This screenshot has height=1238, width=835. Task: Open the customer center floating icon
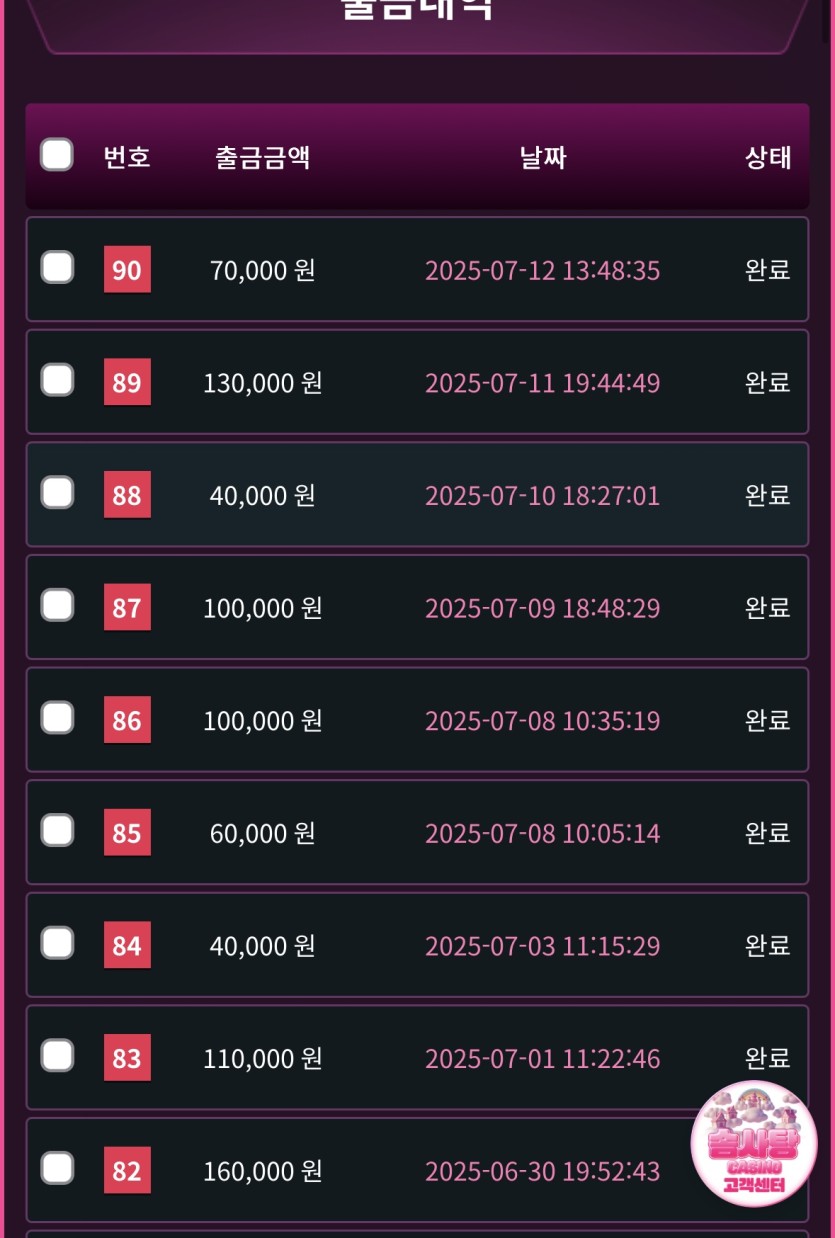tap(753, 1143)
